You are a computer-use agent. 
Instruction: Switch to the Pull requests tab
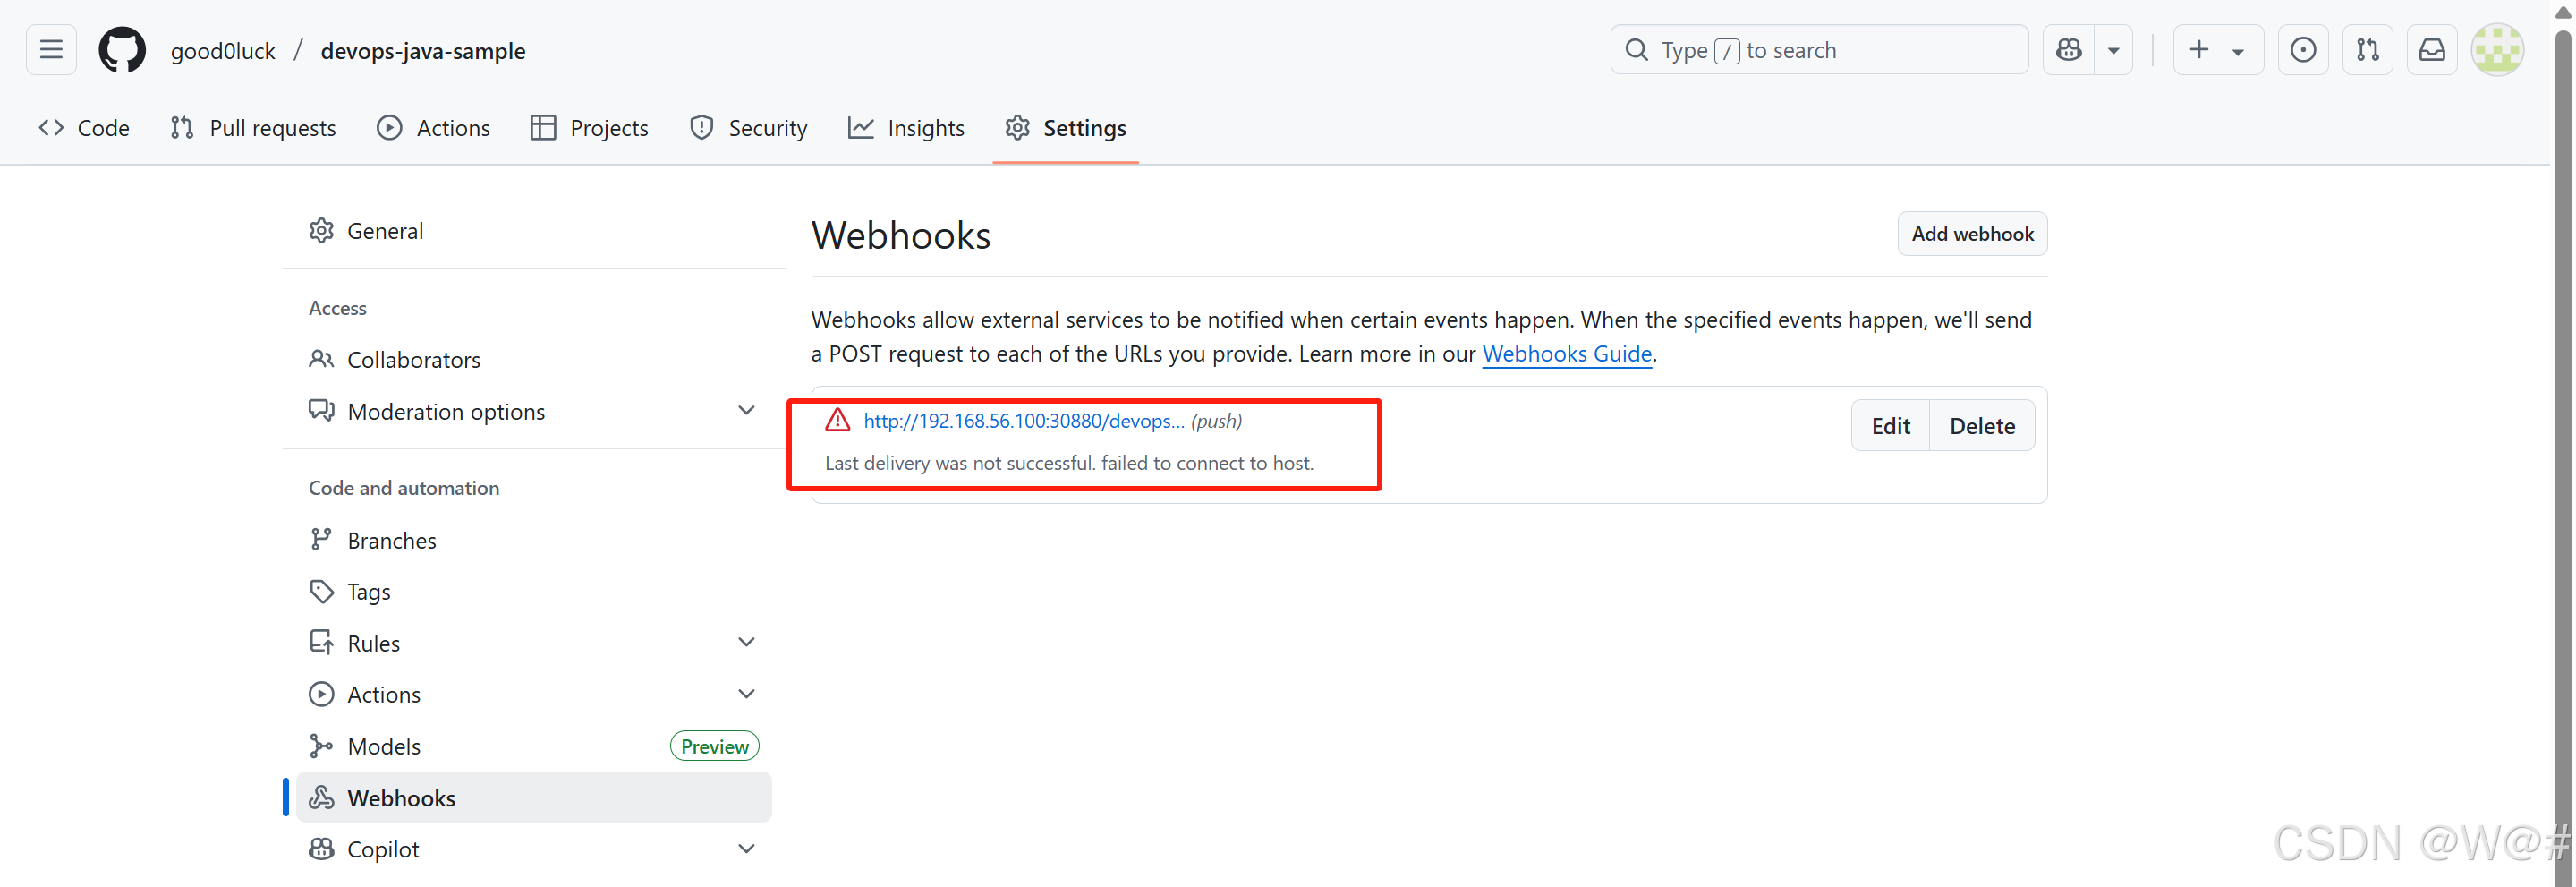pyautogui.click(x=253, y=128)
